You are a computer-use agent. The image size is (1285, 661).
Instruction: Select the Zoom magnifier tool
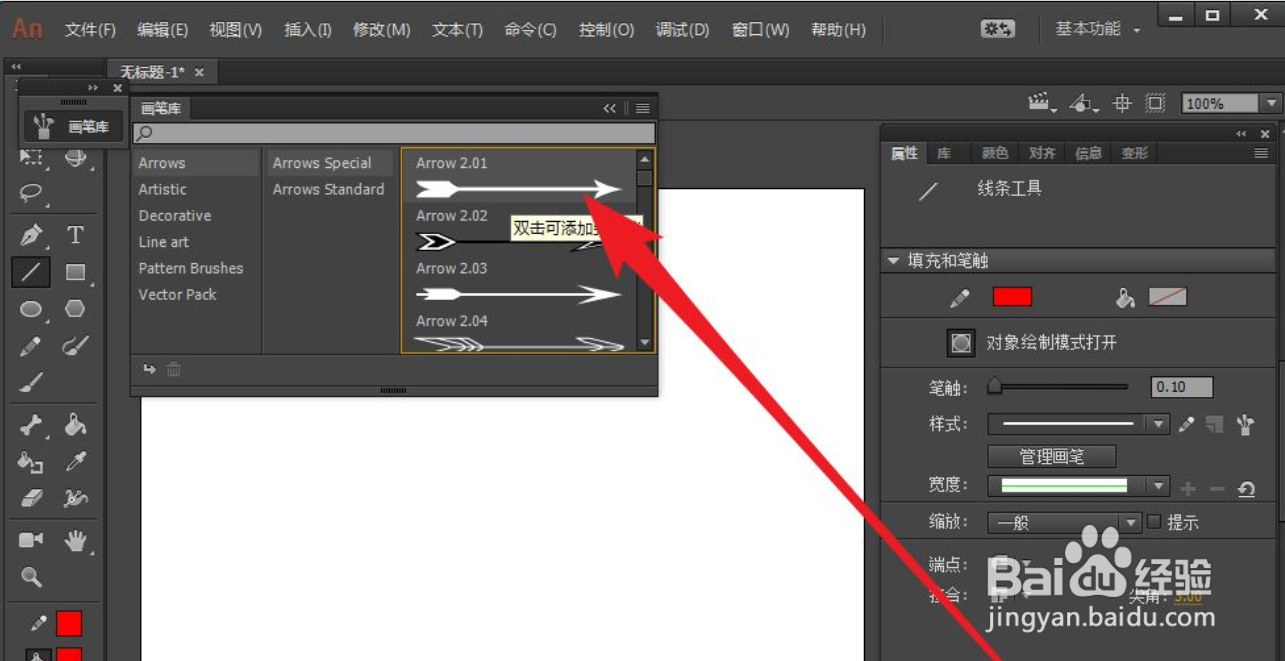click(31, 577)
